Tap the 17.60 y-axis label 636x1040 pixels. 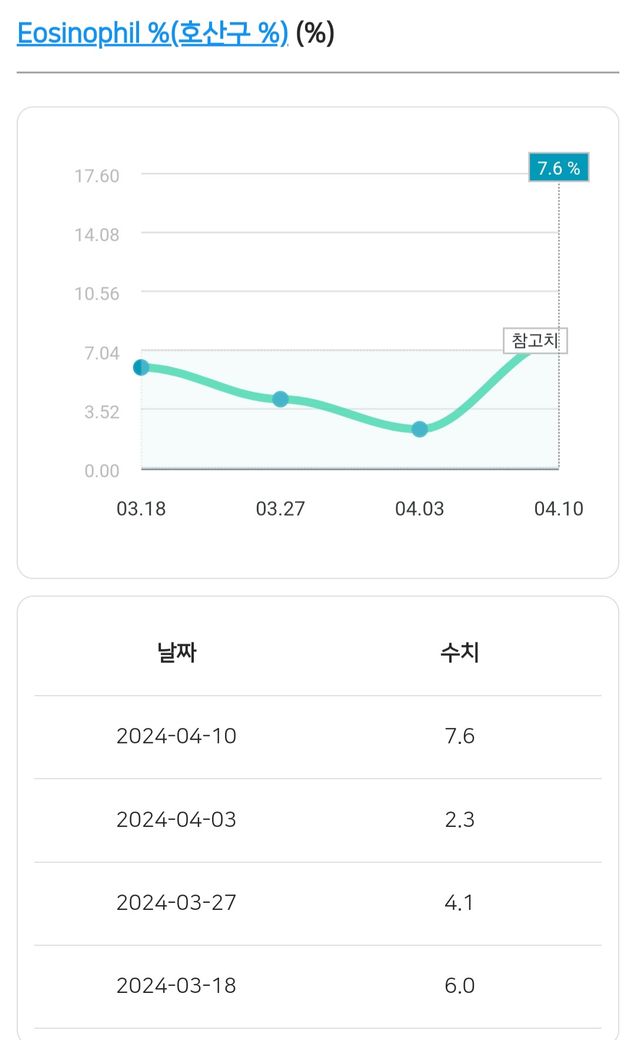pyautogui.click(x=96, y=176)
